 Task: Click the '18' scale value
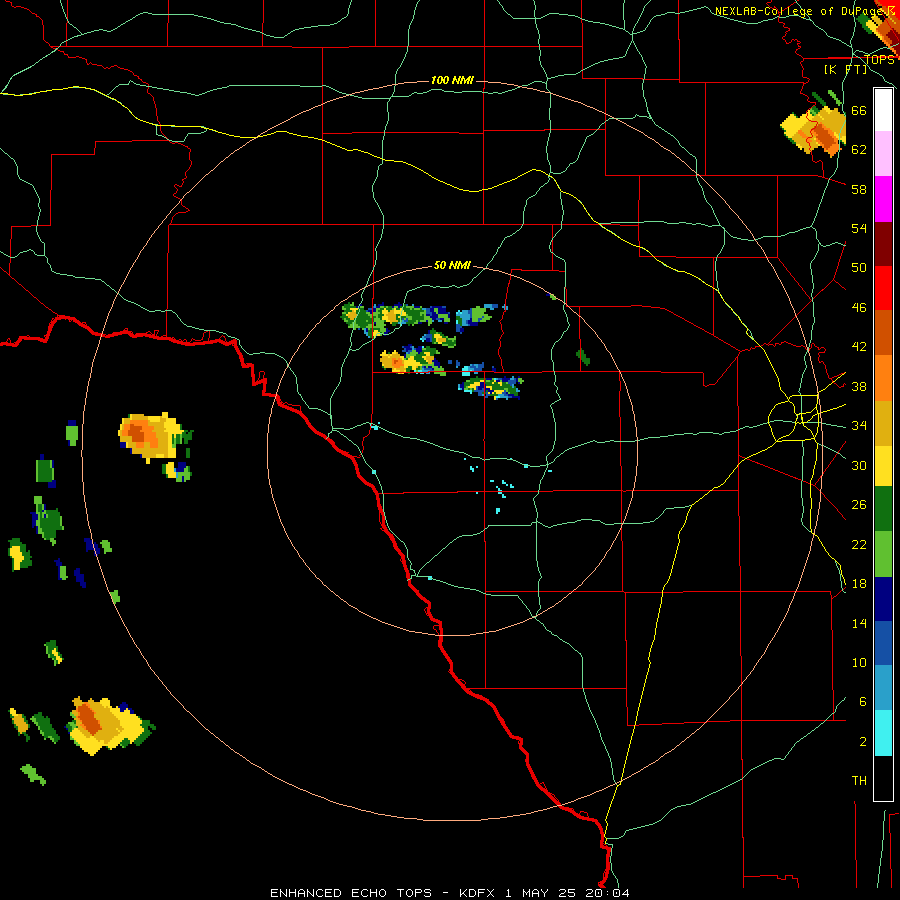pyautogui.click(x=859, y=584)
